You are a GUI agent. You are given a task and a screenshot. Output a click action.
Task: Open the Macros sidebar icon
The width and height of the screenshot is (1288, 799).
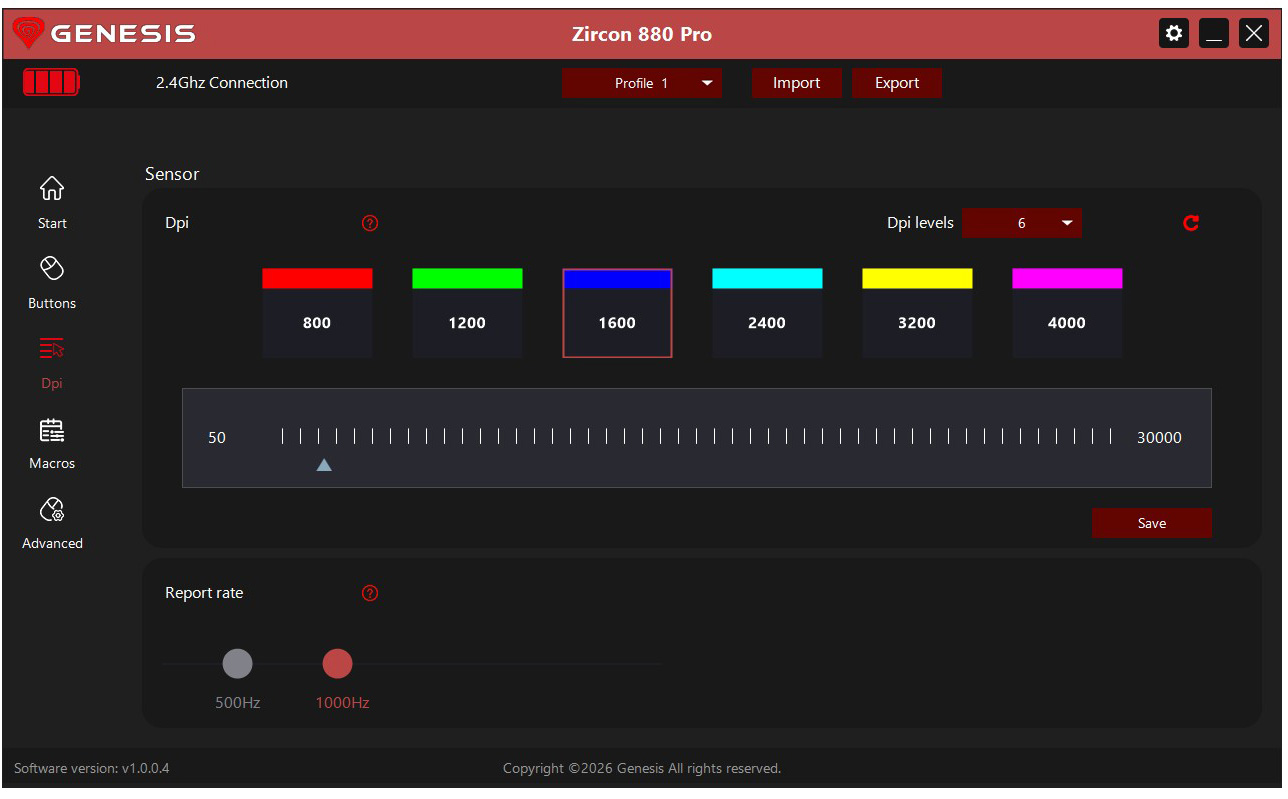pyautogui.click(x=52, y=429)
